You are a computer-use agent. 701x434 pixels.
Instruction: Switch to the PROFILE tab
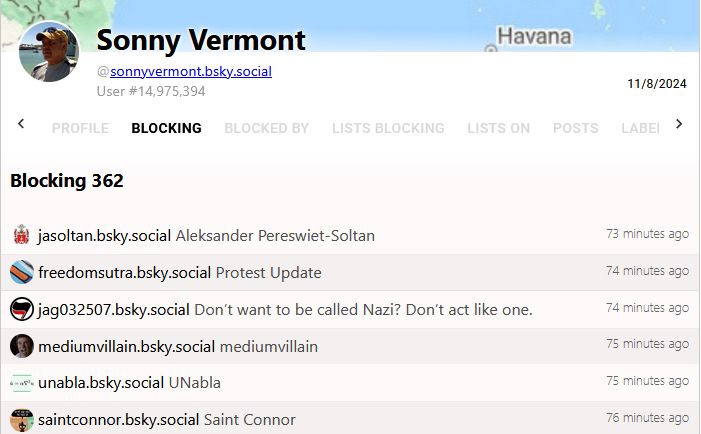tap(80, 128)
